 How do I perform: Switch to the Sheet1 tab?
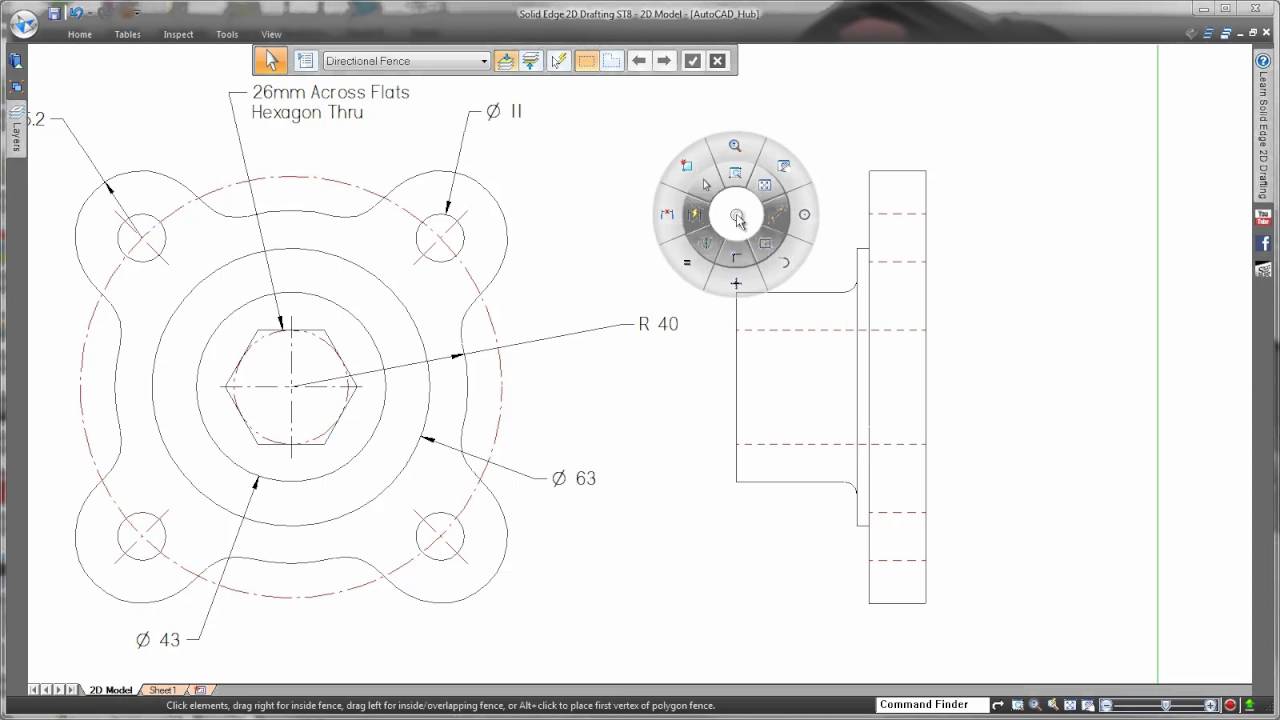[162, 690]
